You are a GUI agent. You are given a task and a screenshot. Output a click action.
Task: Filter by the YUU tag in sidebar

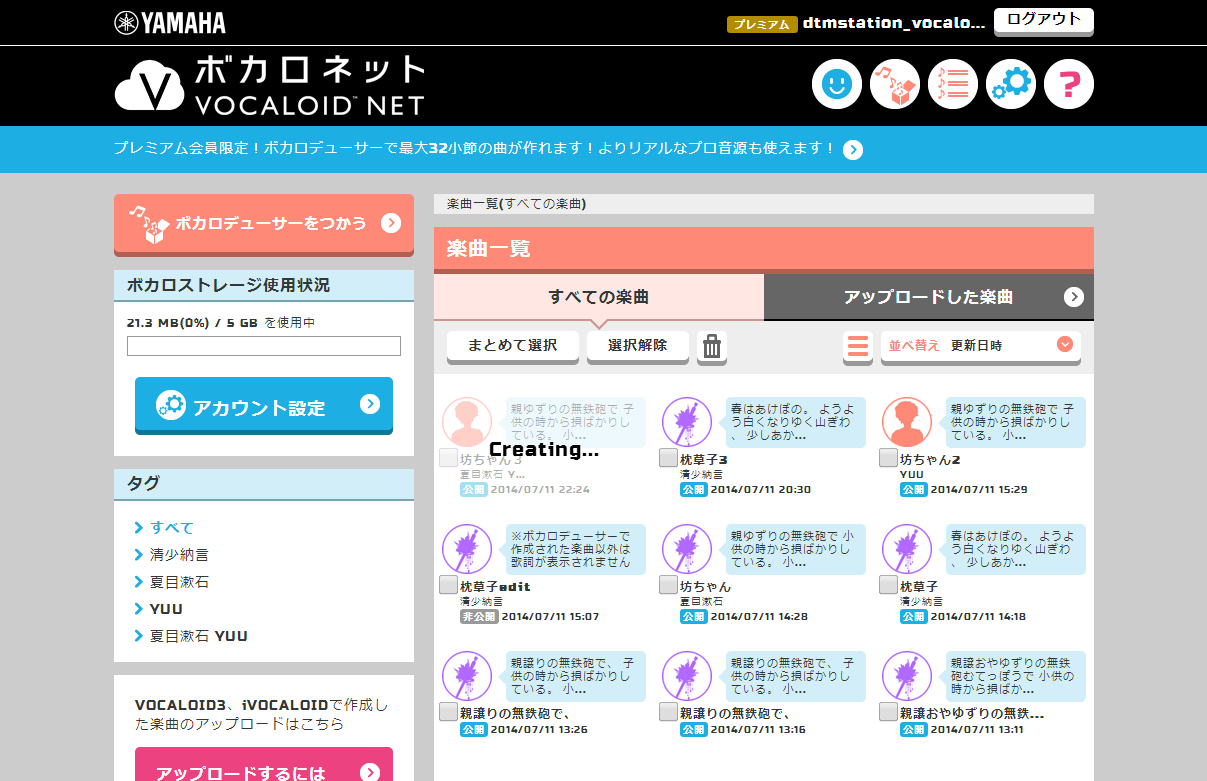point(166,608)
